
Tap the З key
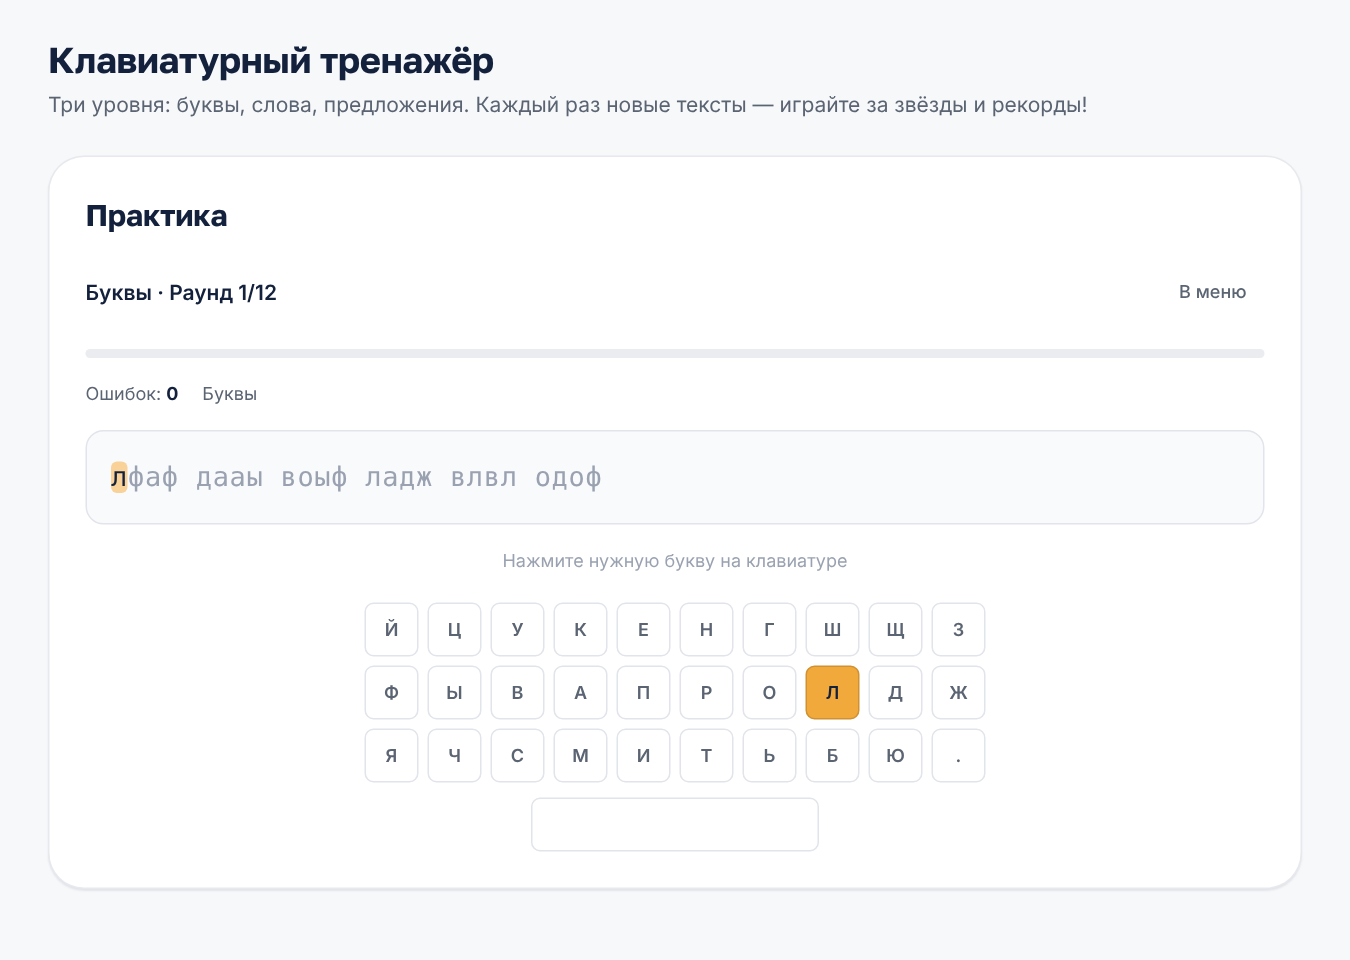[x=958, y=629]
